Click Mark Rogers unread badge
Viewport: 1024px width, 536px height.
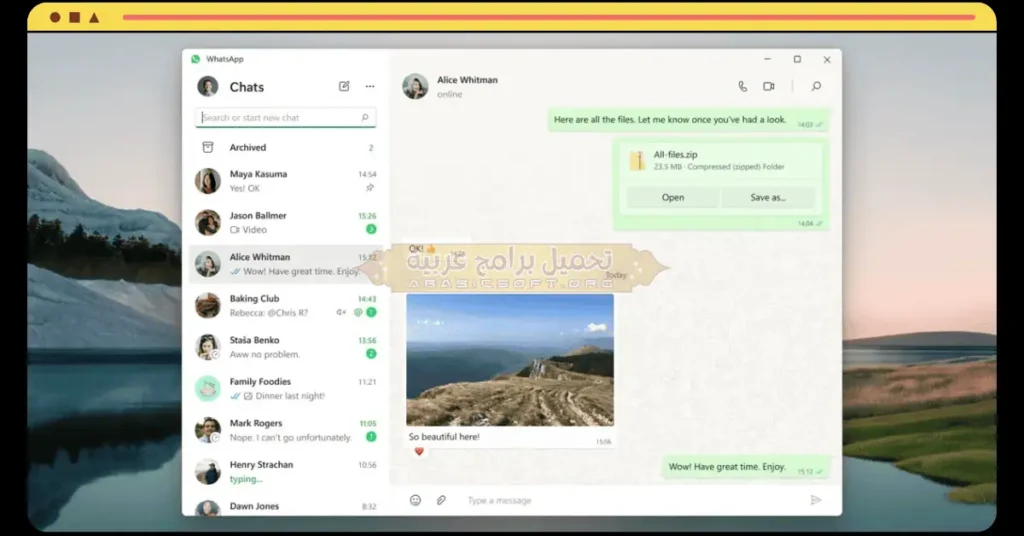pyautogui.click(x=371, y=437)
